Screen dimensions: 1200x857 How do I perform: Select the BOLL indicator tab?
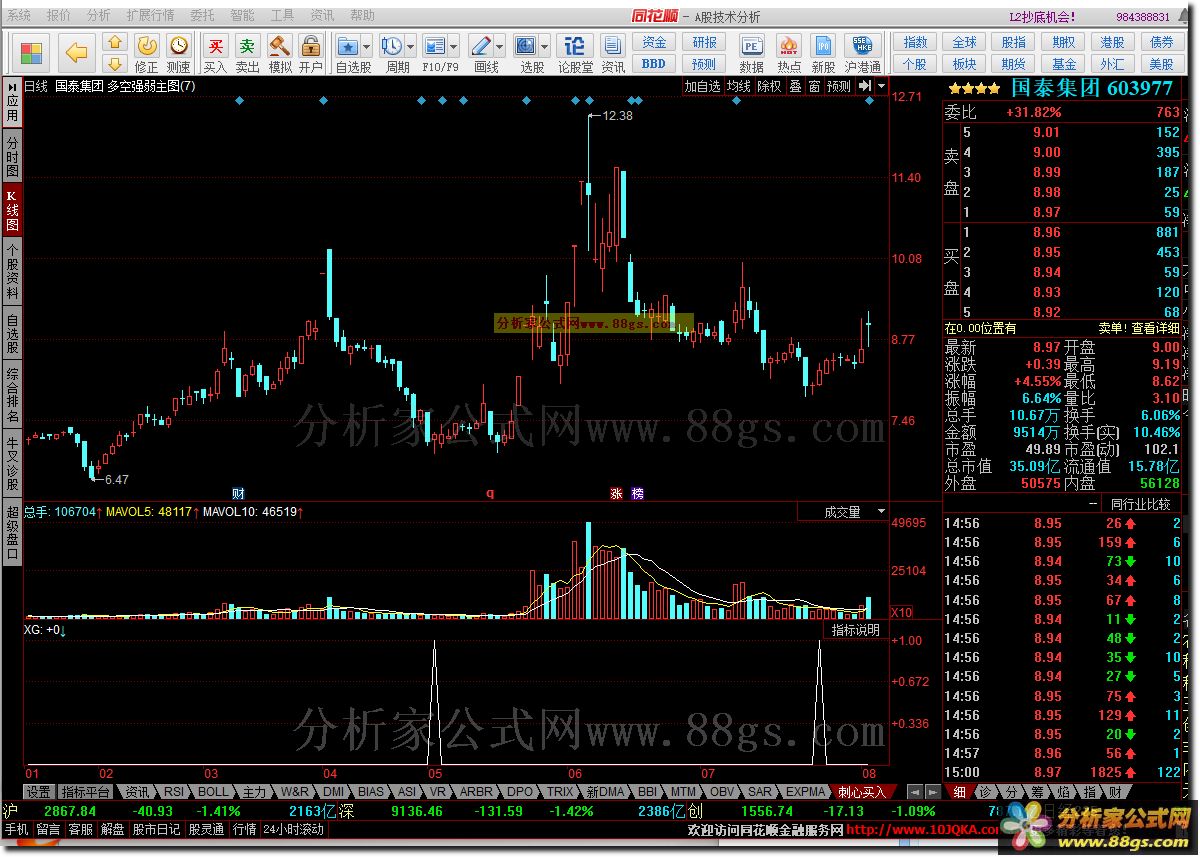click(x=213, y=791)
